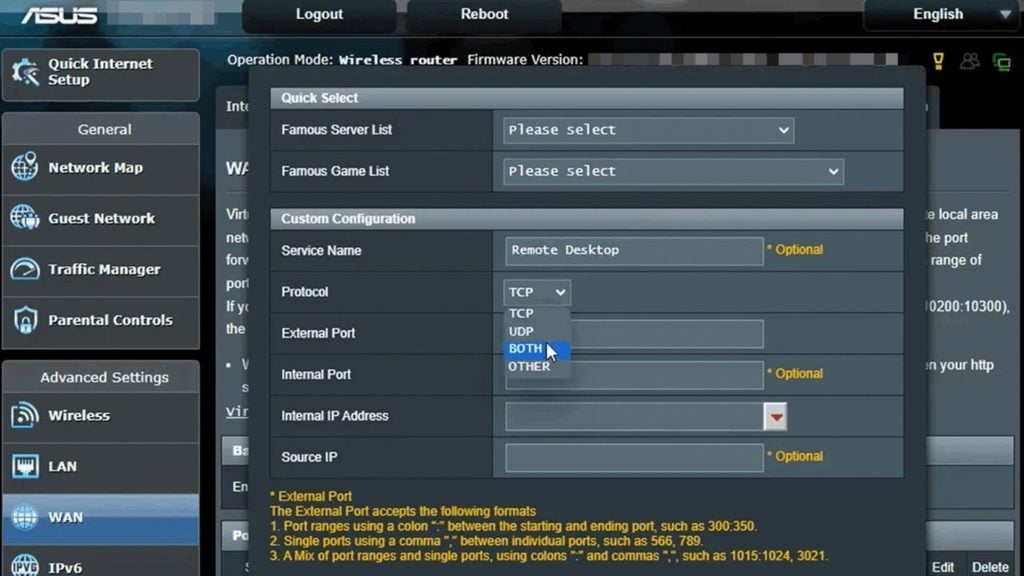Open IPv6 settings section
The height and width of the screenshot is (576, 1024).
click(x=101, y=563)
